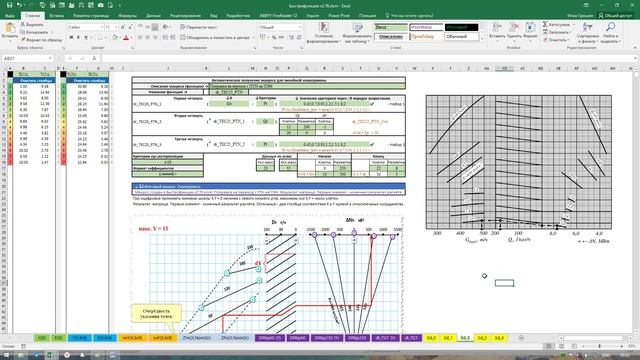Image resolution: width=640 pixels, height=360 pixels.
Task: Open the Calibri font name dropdown
Action: (102, 27)
